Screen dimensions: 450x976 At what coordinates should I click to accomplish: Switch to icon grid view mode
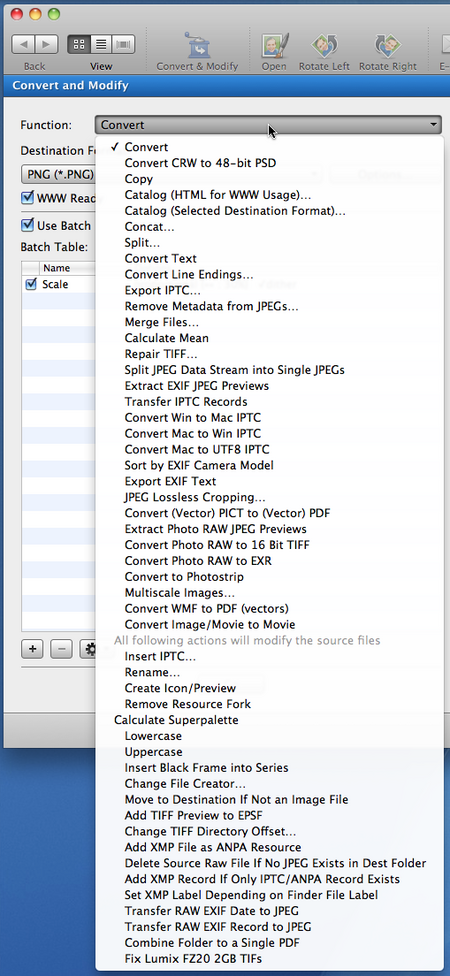pos(79,44)
